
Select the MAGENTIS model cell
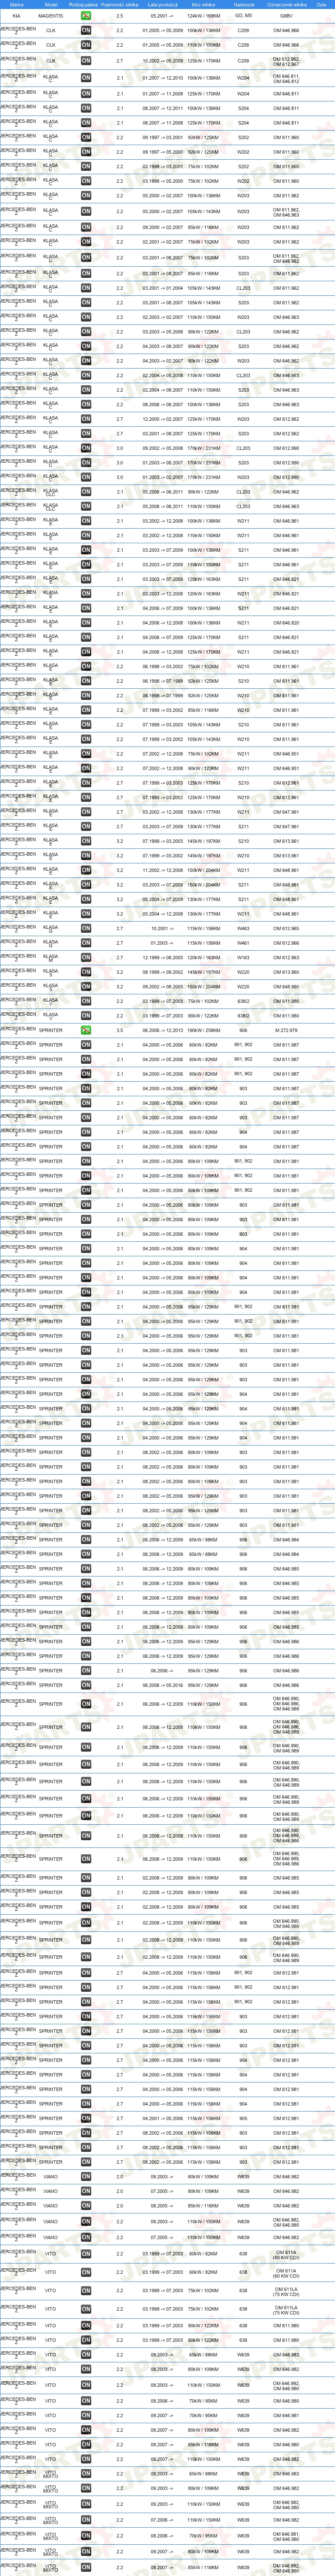[x=51, y=16]
